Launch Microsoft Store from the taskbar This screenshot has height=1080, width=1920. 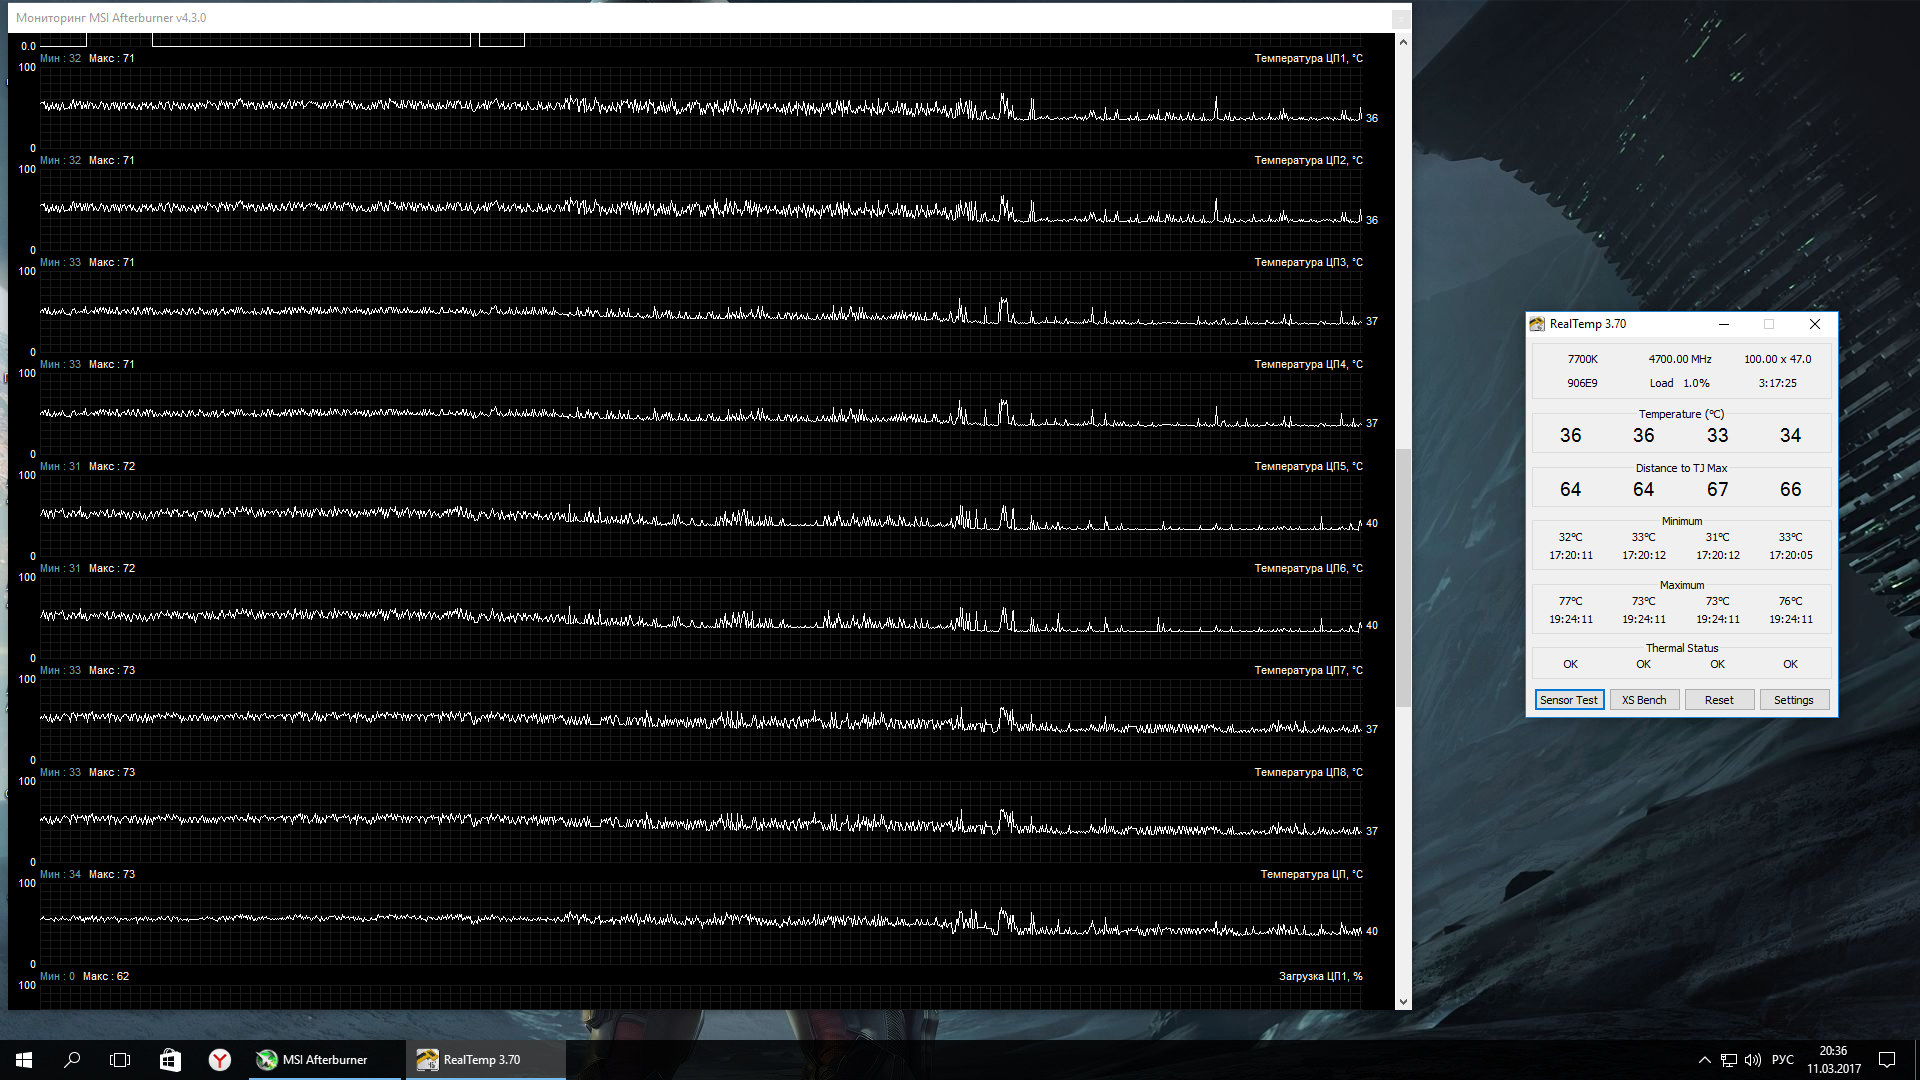click(170, 1060)
